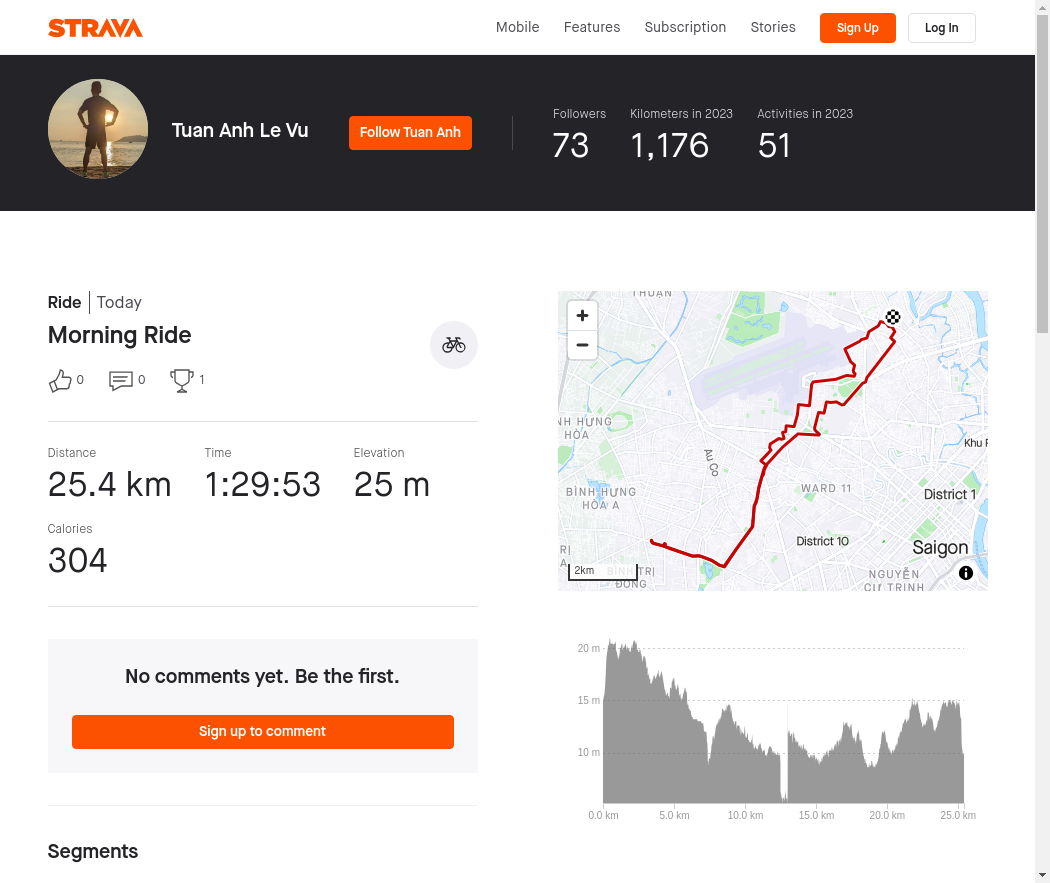This screenshot has height=883, width=1050.
Task: Open the Stories nav link
Action: pyautogui.click(x=773, y=27)
